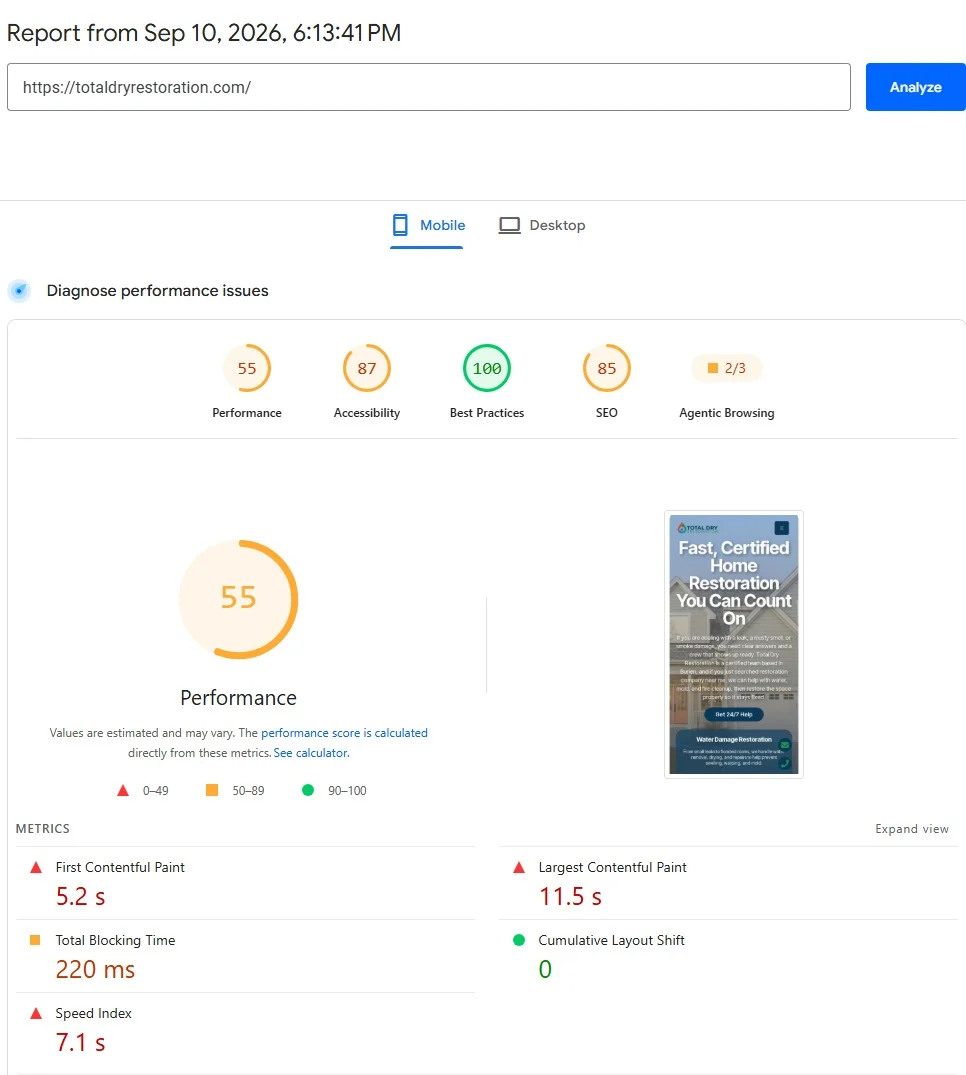Viewport: 966px width, 1075px height.
Task: Click Diagnose performance issues heading text
Action: pyautogui.click(x=158, y=291)
